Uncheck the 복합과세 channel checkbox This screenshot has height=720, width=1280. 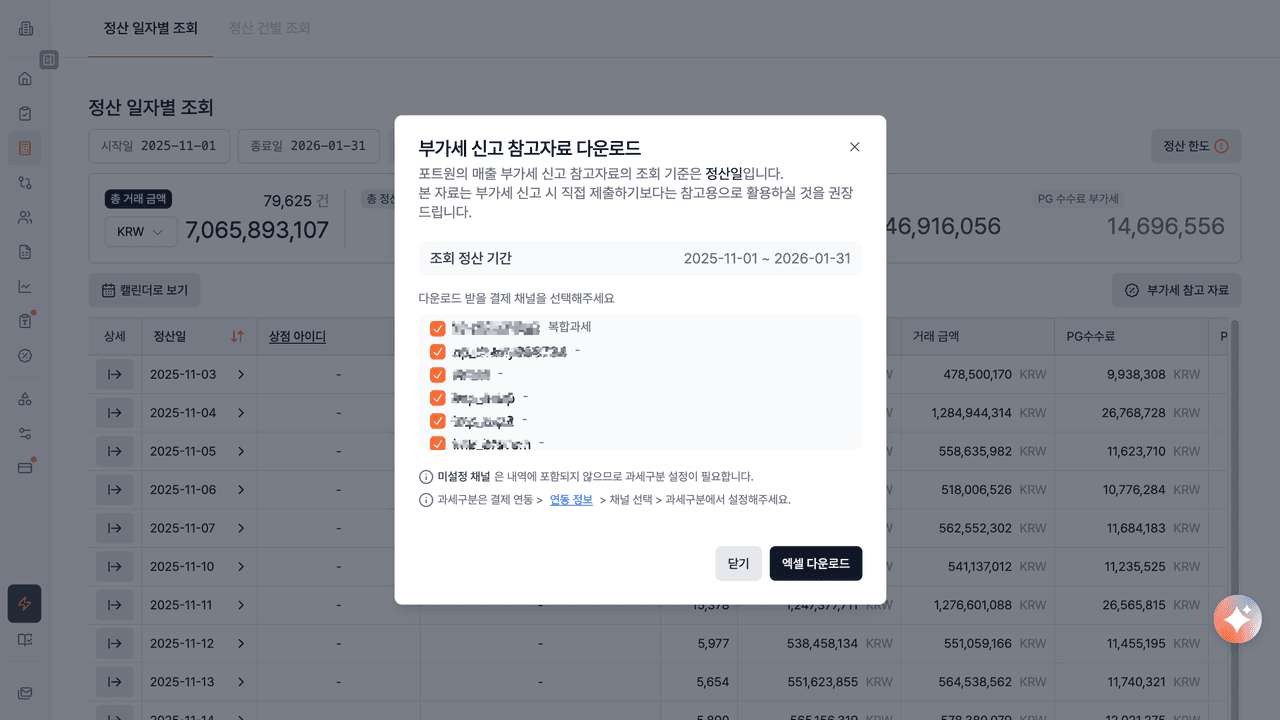point(437,329)
